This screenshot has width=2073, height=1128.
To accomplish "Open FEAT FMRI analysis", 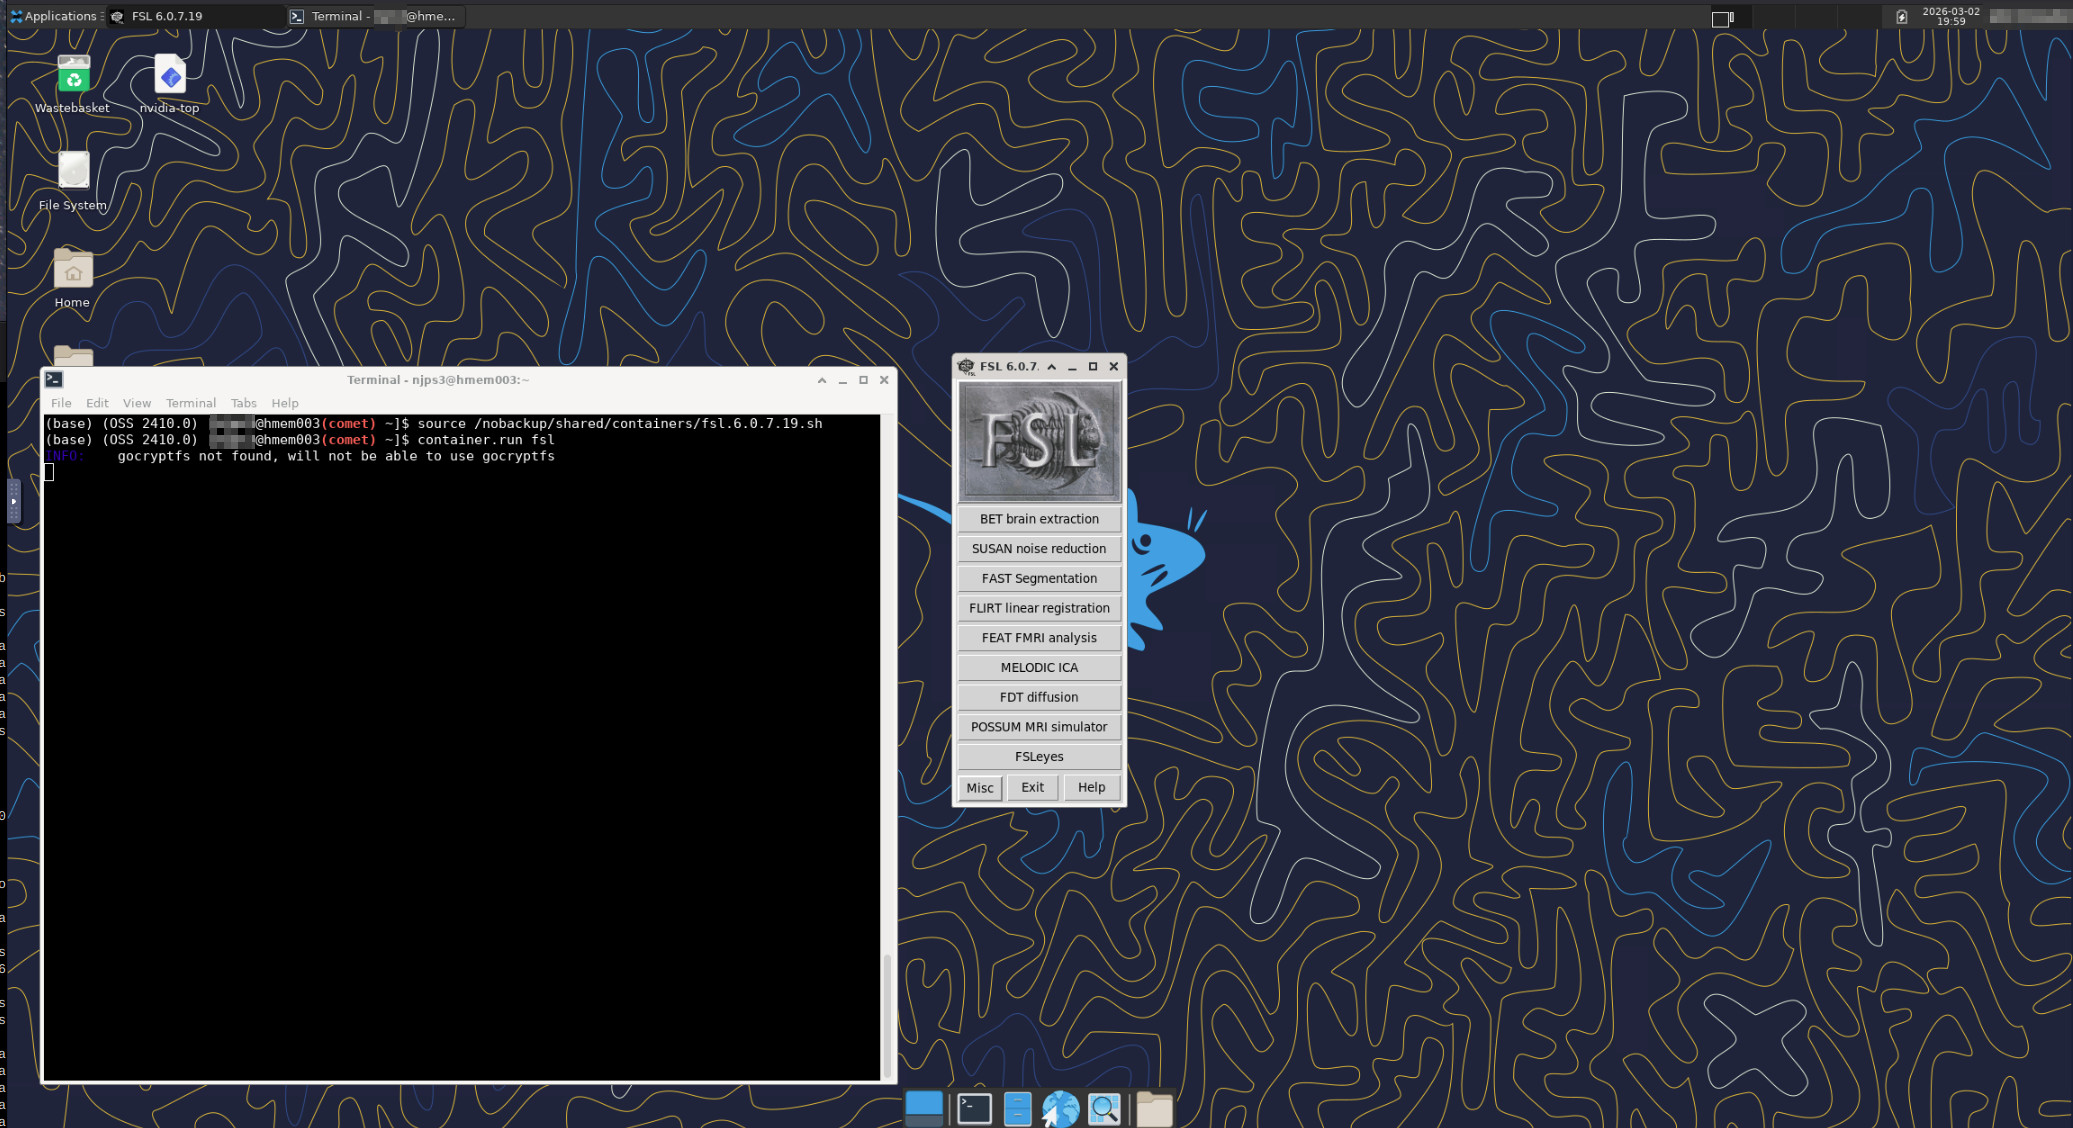I will [1039, 638].
